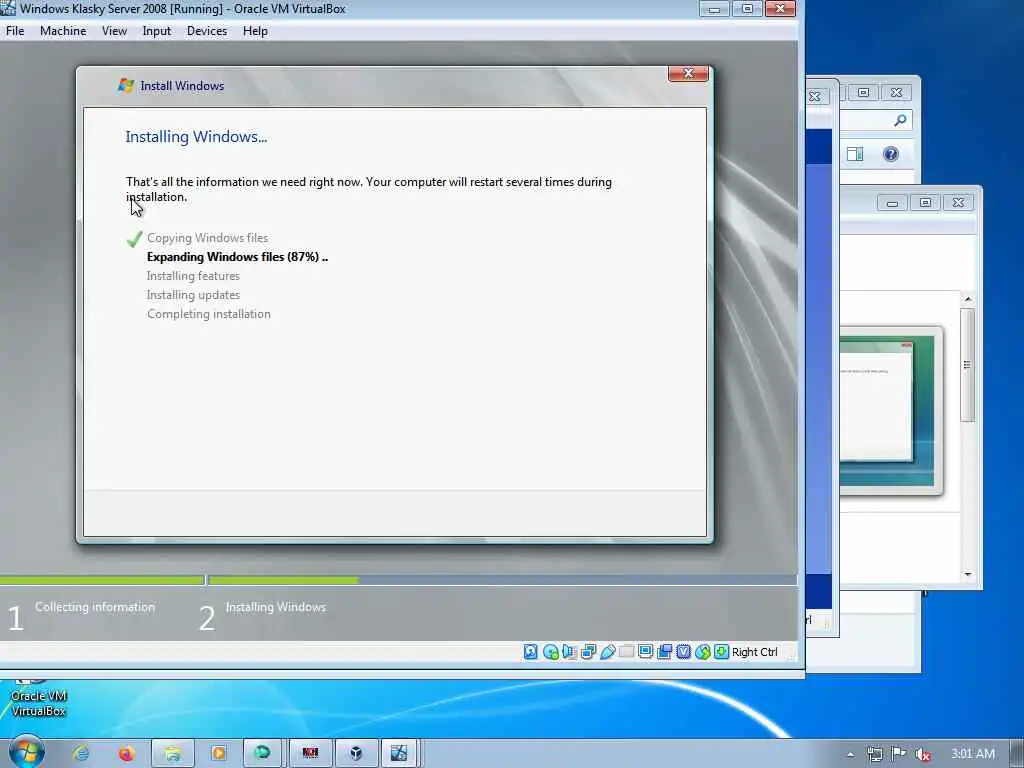Open Windows Explorer from the taskbar
1024x768 pixels.
172,754
